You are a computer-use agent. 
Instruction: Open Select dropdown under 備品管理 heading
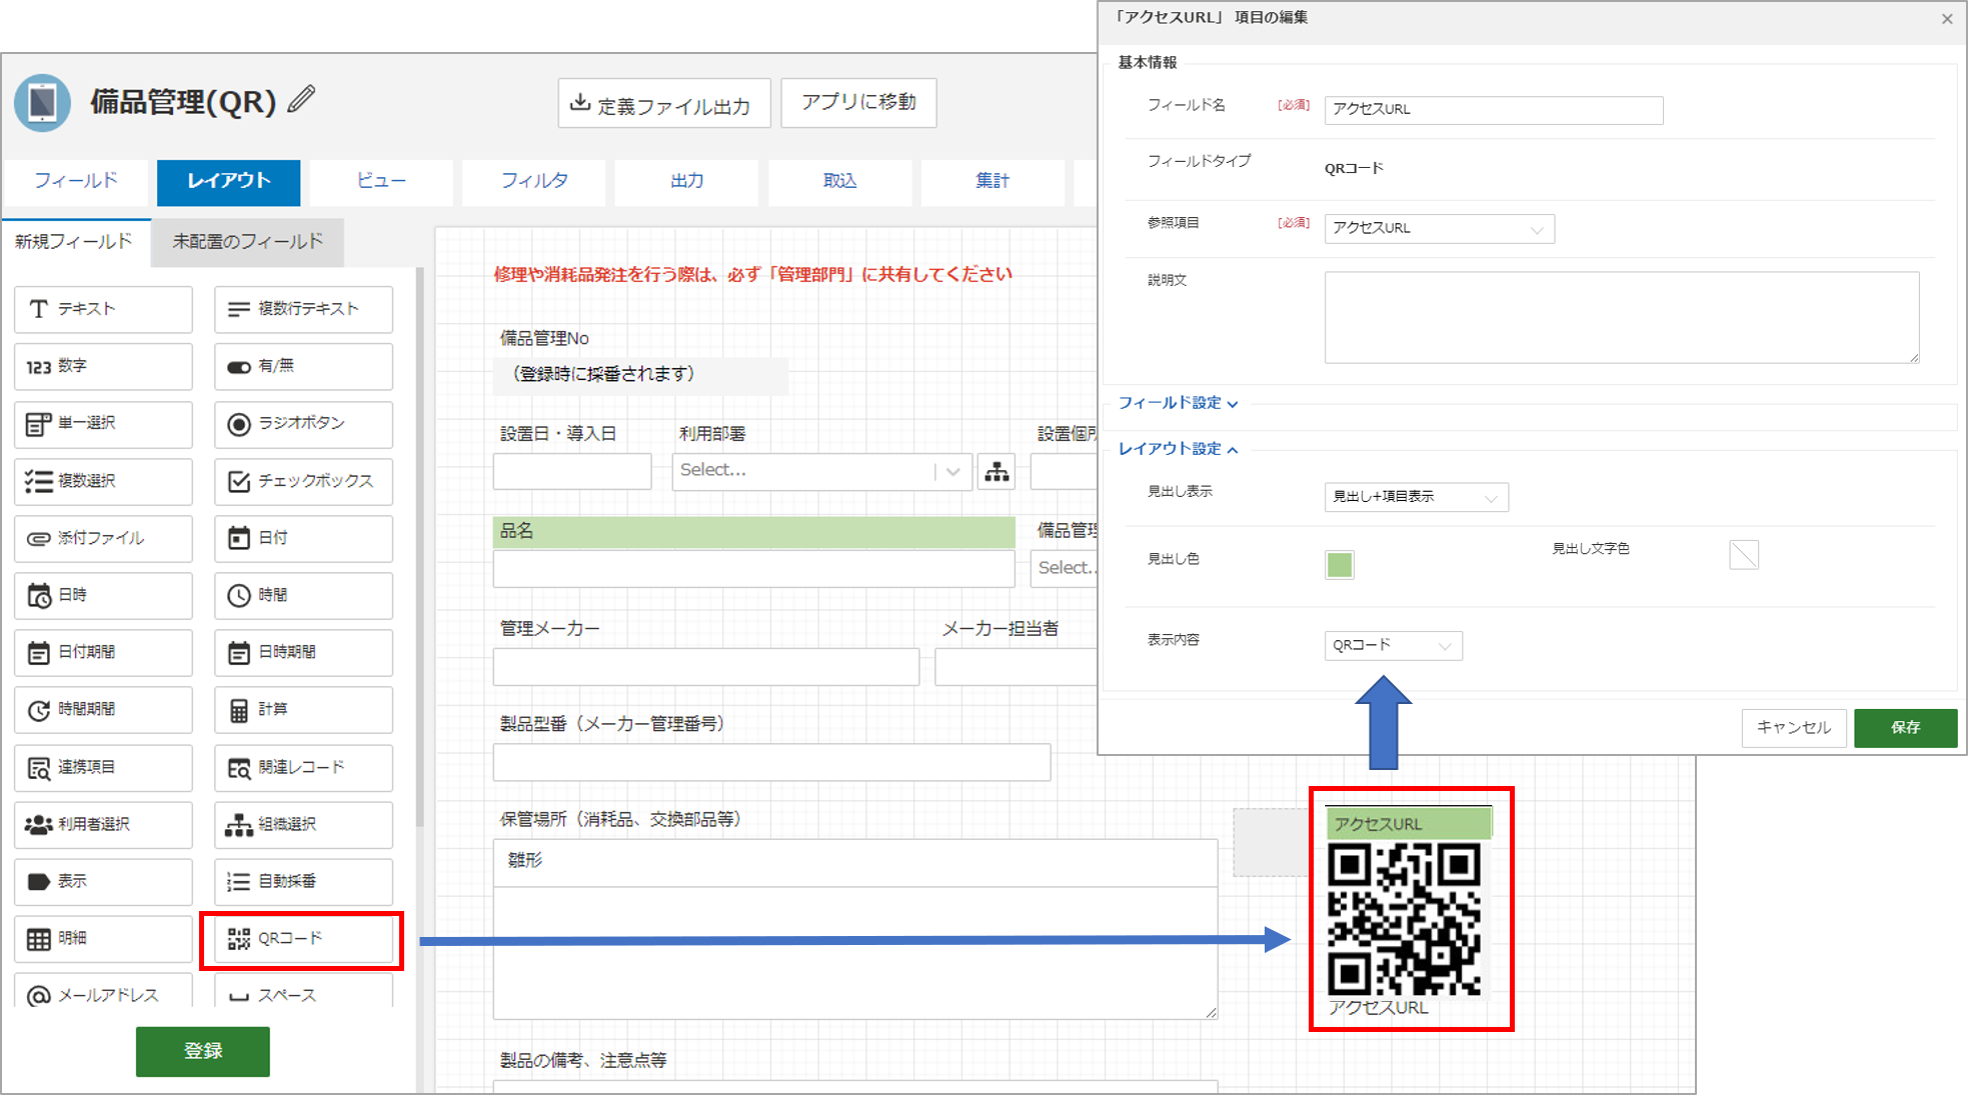(1065, 568)
